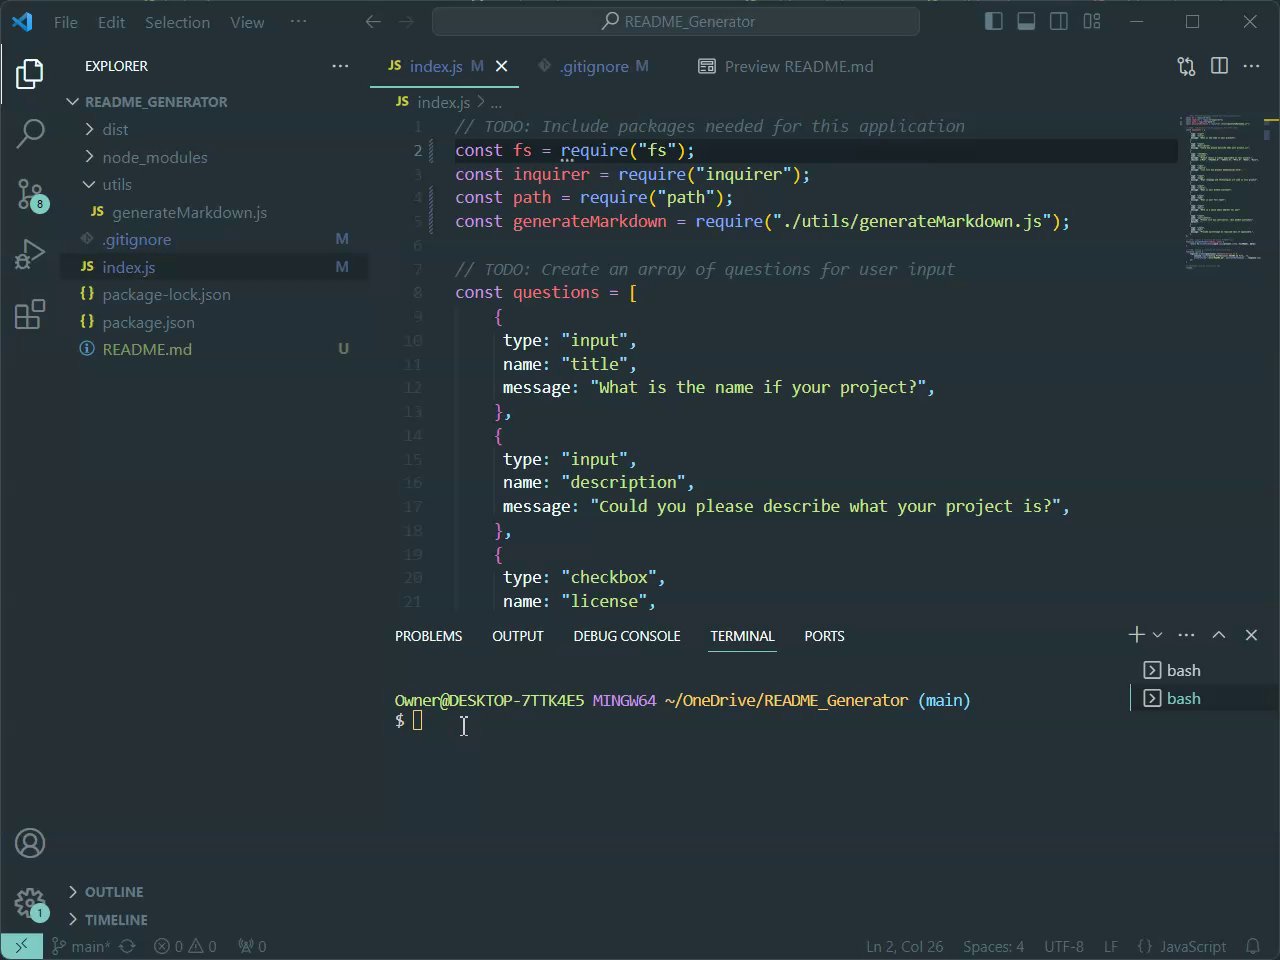Create new terminal with plus icon

pyautogui.click(x=1136, y=635)
